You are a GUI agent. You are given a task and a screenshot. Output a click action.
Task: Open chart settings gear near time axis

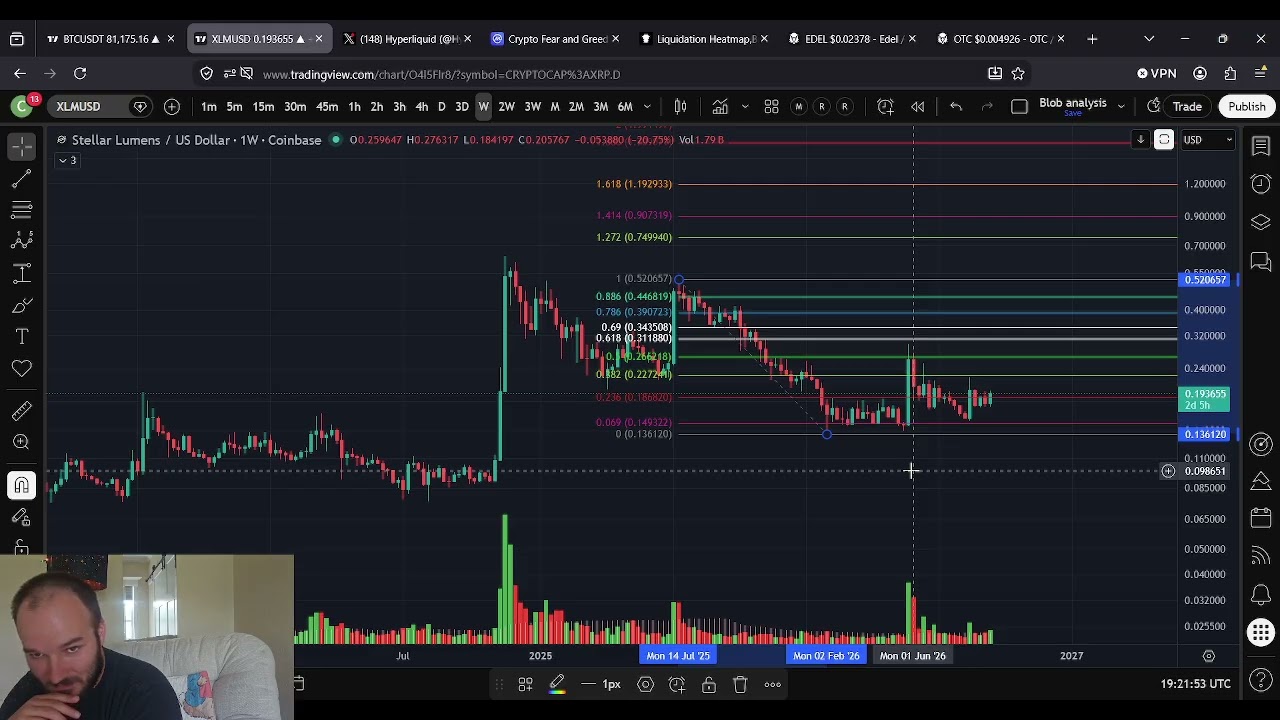1208,656
